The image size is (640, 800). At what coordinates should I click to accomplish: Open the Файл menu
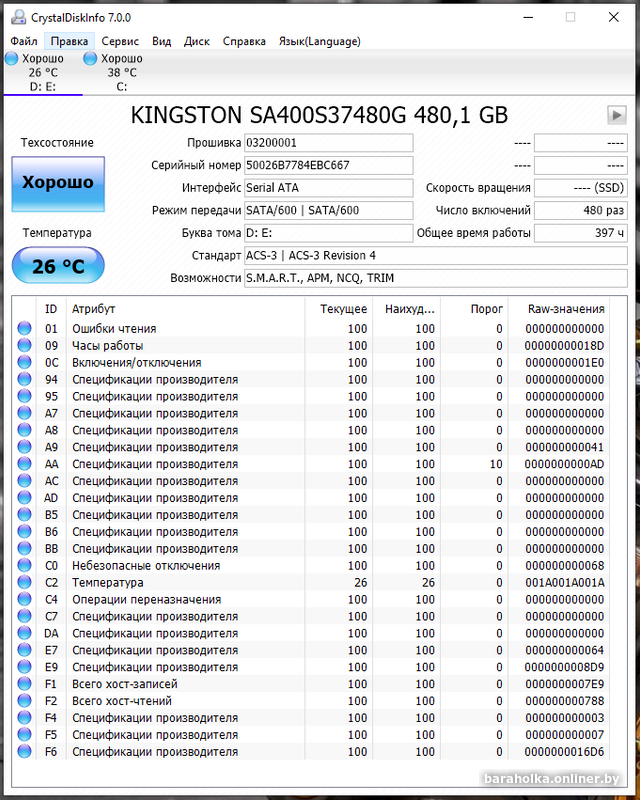click(x=24, y=41)
